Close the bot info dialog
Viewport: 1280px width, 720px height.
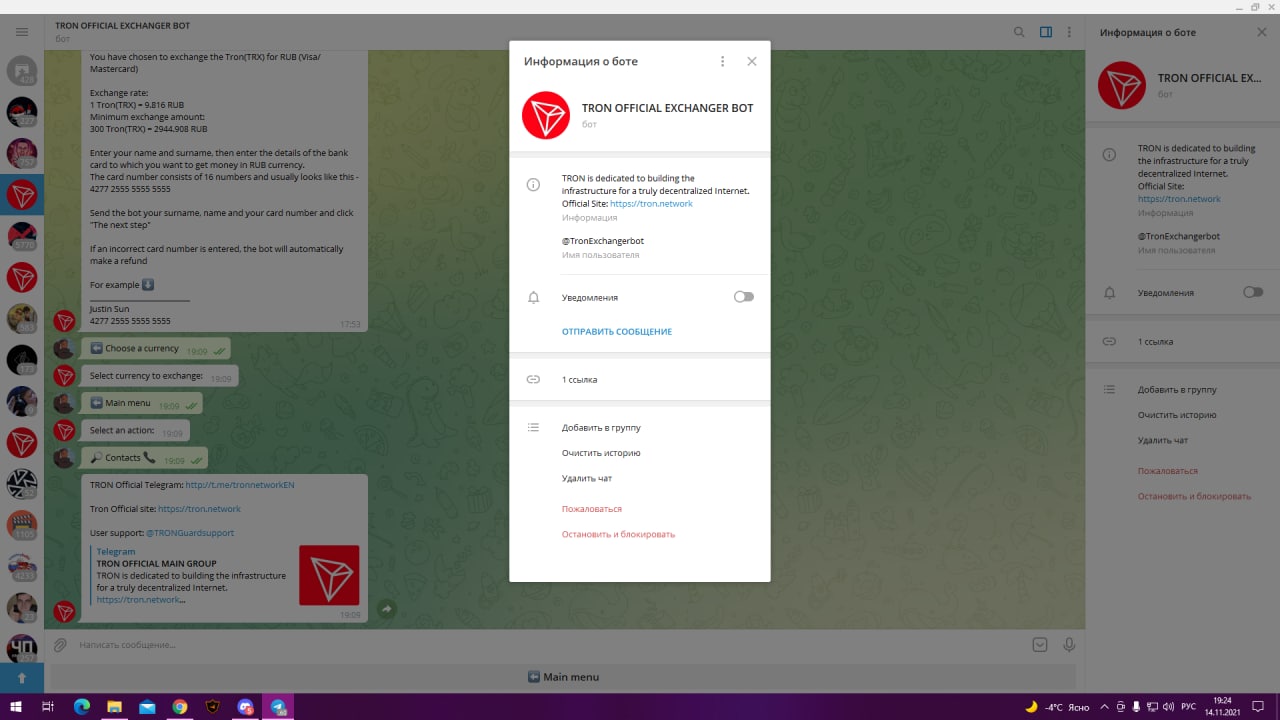[752, 61]
